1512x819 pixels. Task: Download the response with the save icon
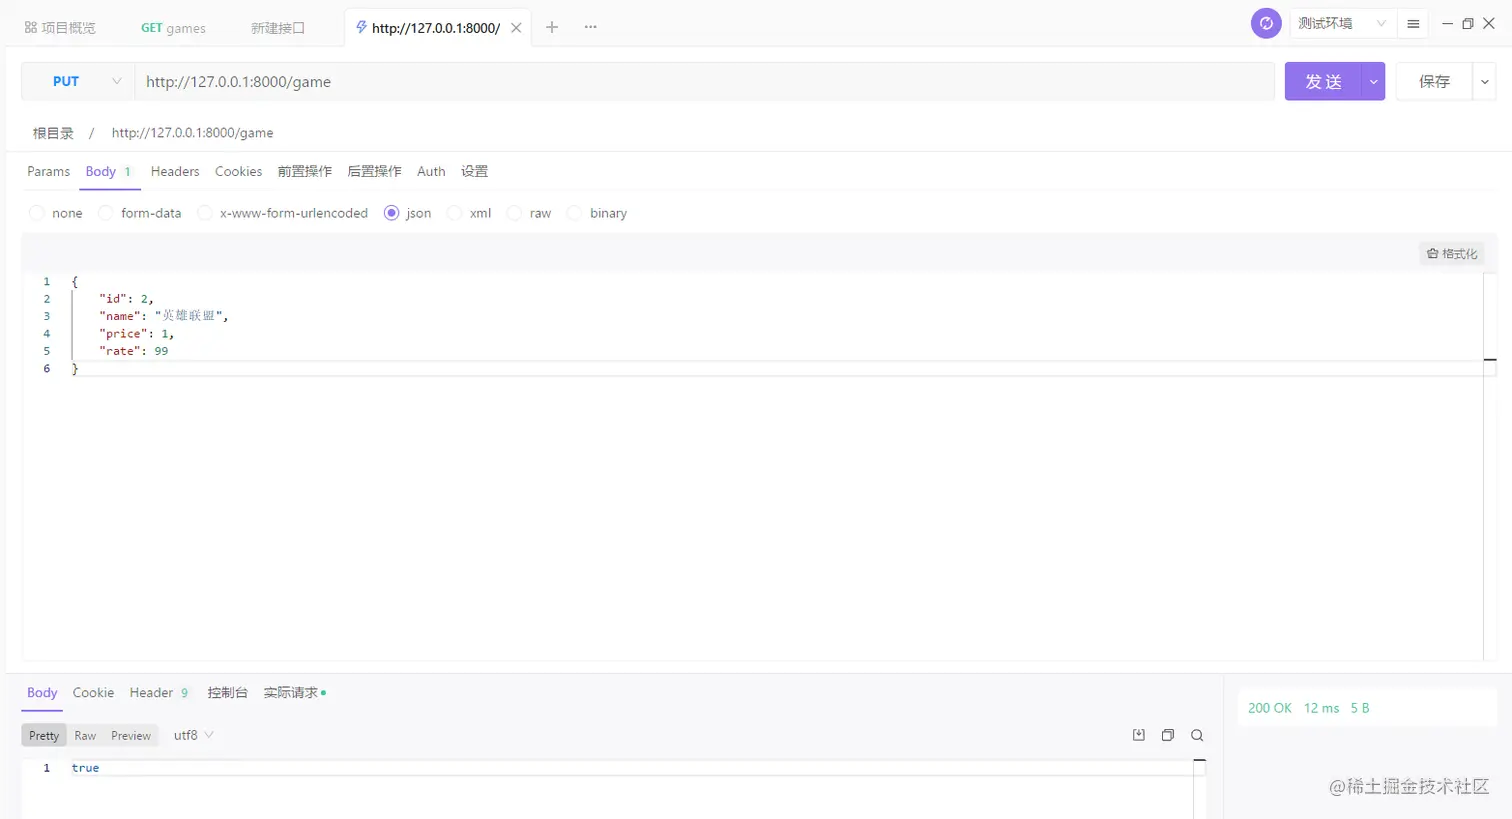1139,735
